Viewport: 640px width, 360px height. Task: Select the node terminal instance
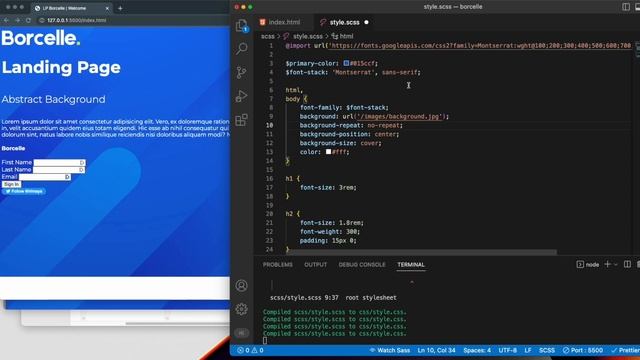point(588,265)
